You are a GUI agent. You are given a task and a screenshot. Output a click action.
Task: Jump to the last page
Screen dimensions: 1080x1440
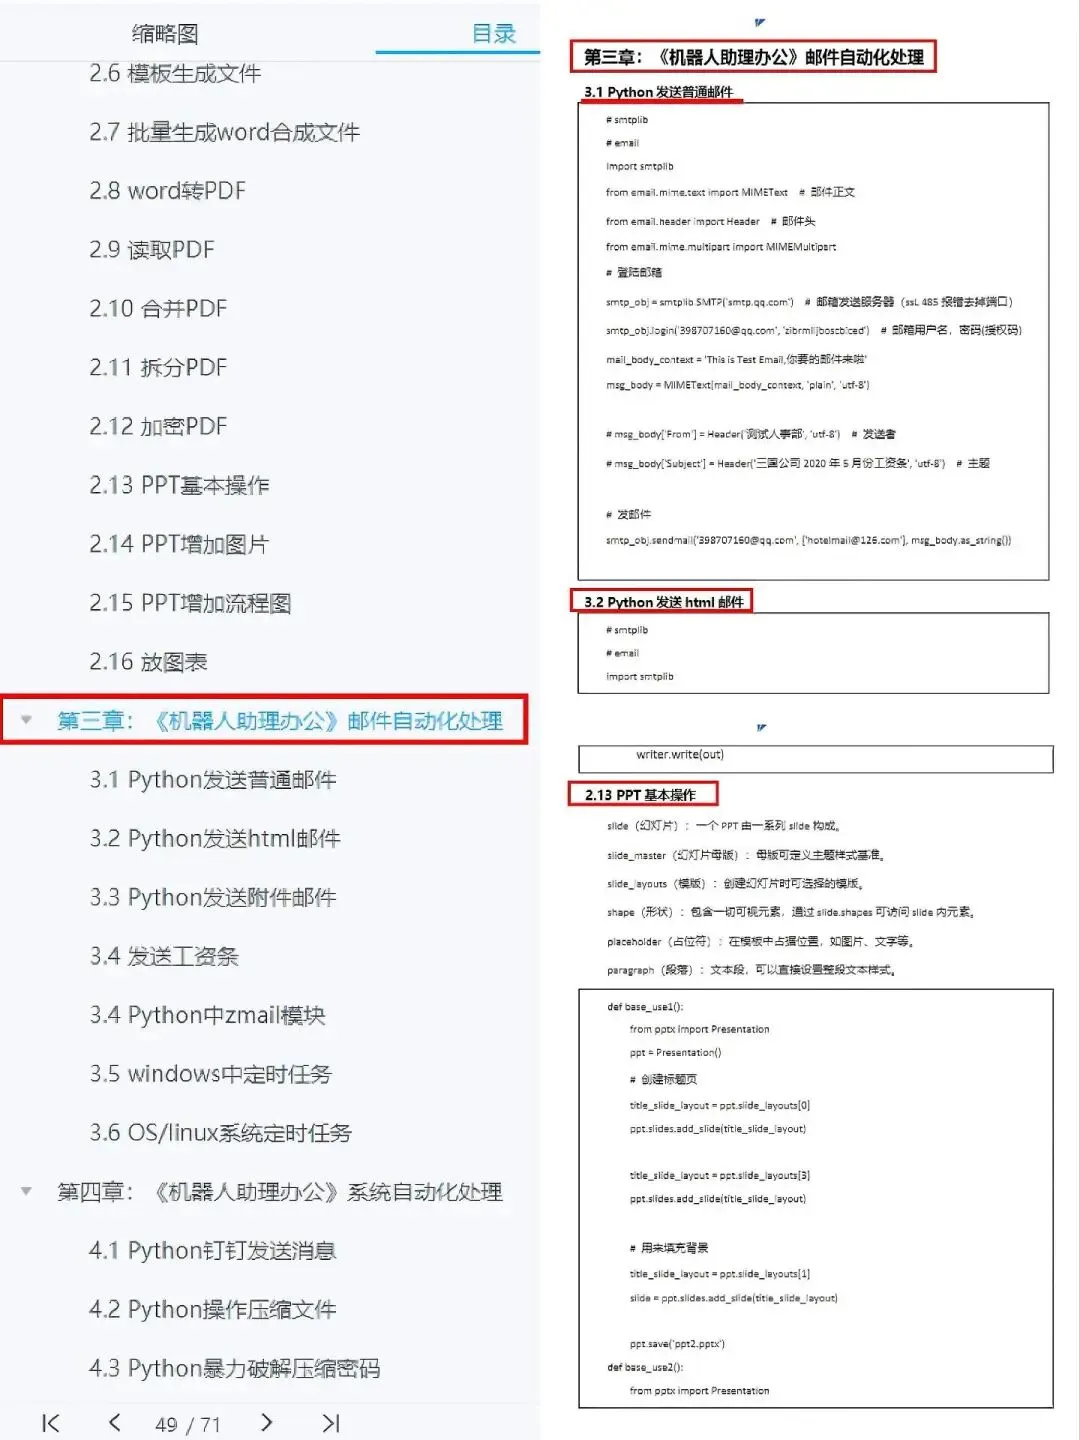click(x=331, y=1423)
